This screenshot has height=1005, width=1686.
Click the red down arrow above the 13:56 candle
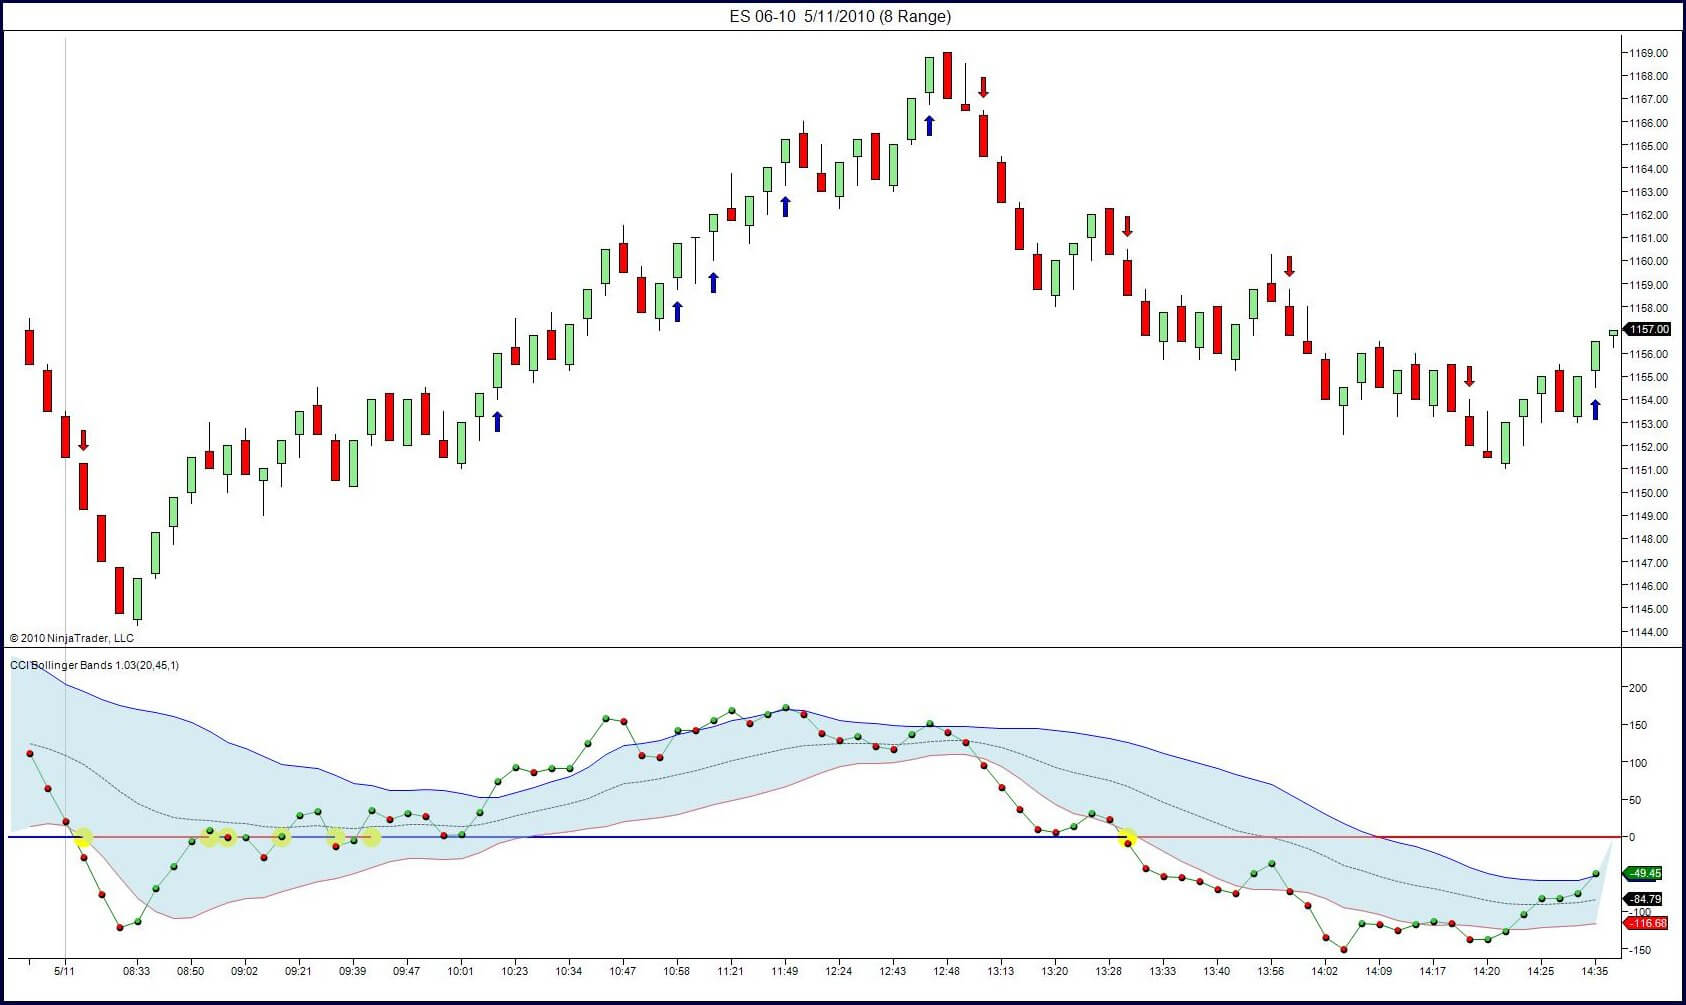click(x=1289, y=266)
